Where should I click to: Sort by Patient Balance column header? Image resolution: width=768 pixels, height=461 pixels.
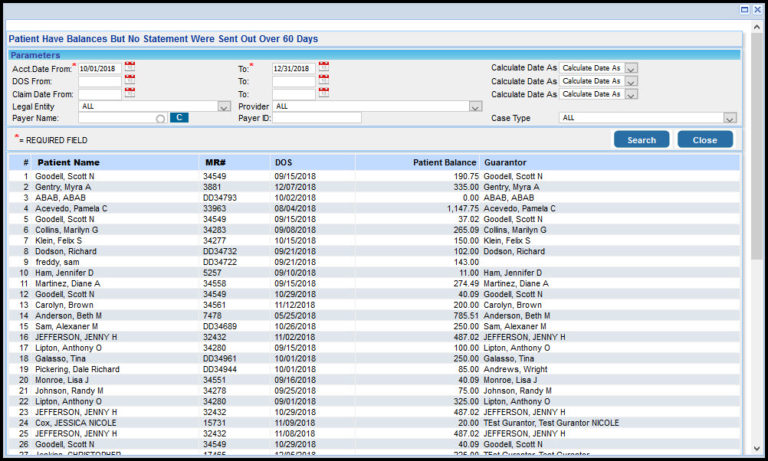click(x=443, y=162)
